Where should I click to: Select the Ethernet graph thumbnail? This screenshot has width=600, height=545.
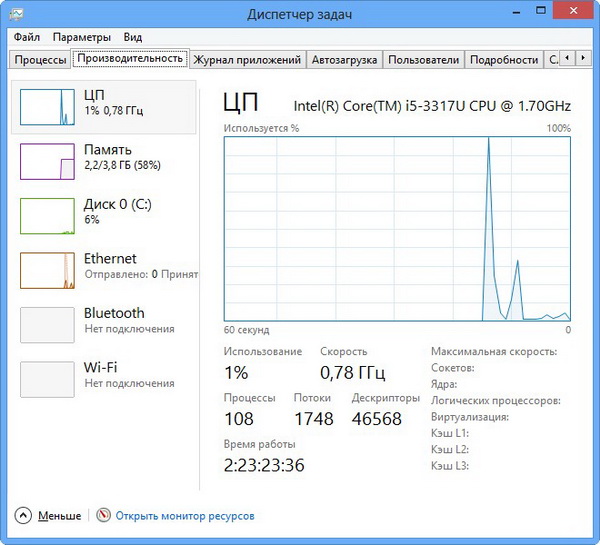(48, 270)
